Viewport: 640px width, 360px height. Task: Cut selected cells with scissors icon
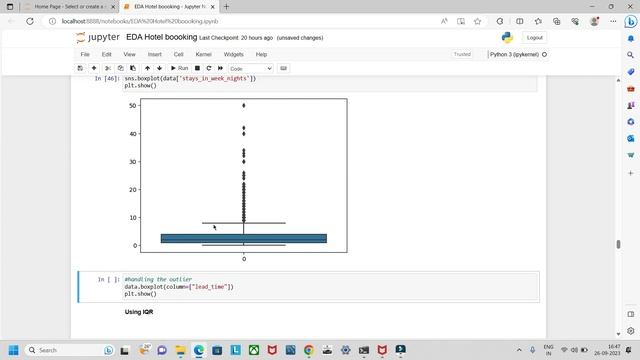[108, 68]
